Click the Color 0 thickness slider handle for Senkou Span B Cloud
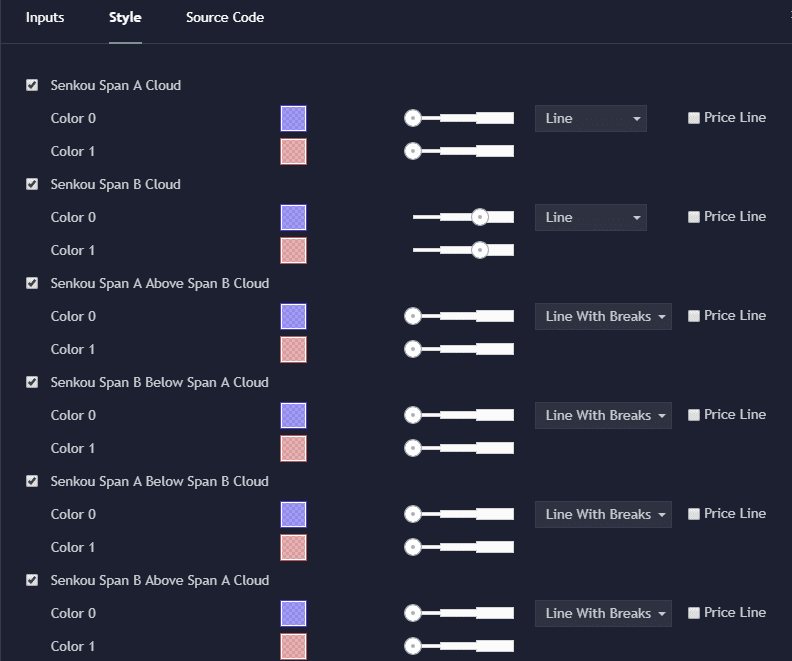Viewport: 792px width, 661px height. tap(480, 217)
